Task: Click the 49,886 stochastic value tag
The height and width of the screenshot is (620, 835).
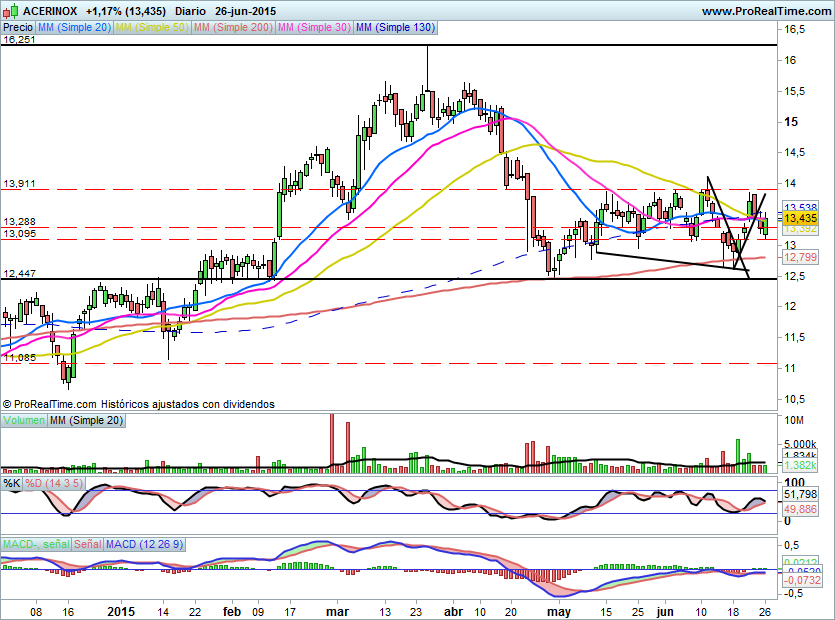Action: coord(800,509)
